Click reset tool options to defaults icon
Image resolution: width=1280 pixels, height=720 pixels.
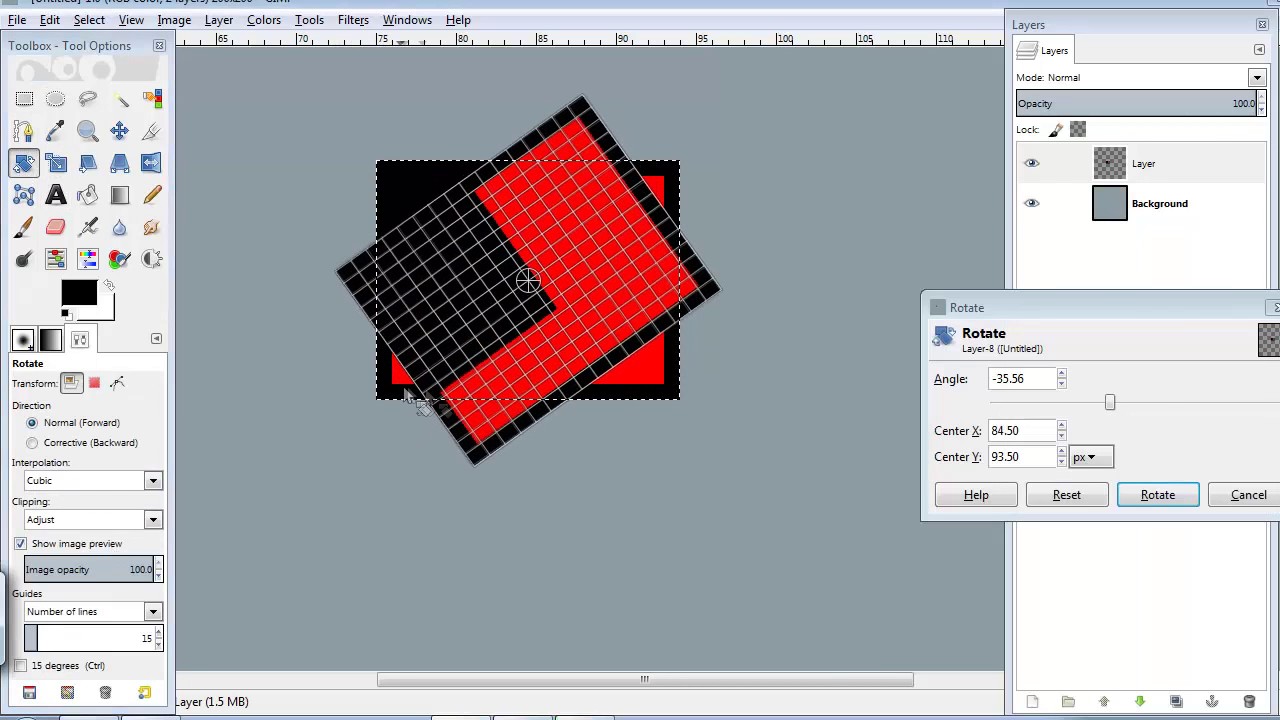point(145,693)
